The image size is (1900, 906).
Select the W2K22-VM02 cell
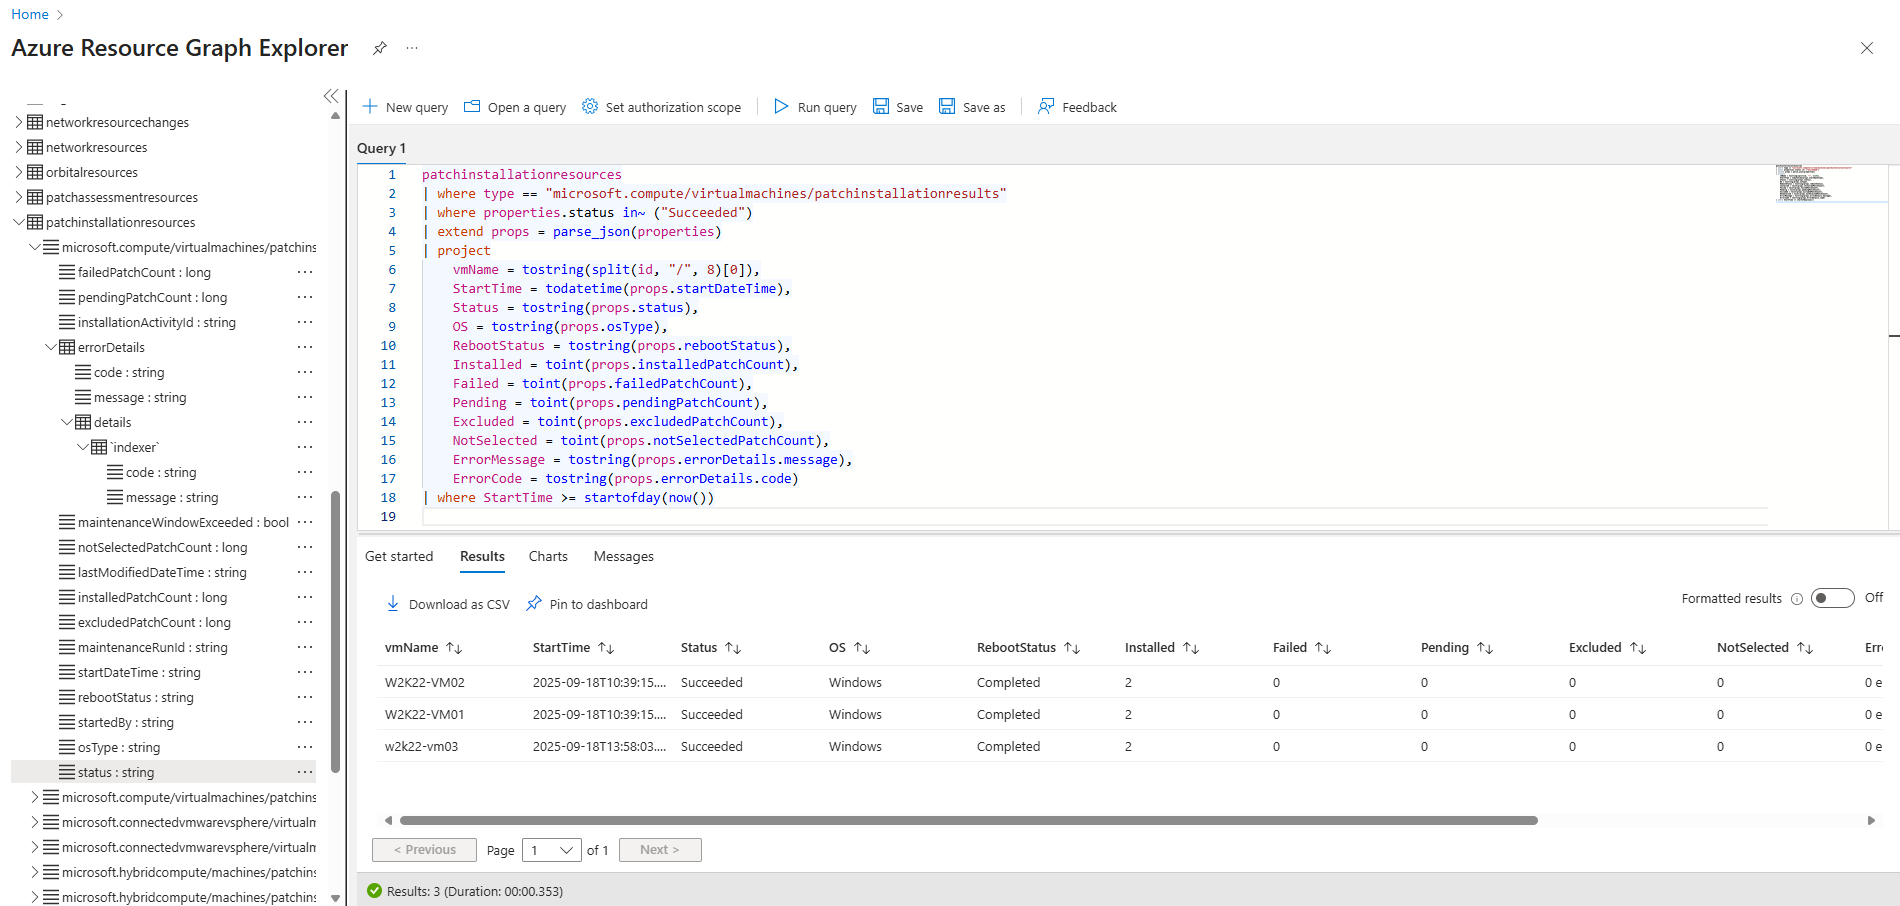(x=425, y=682)
